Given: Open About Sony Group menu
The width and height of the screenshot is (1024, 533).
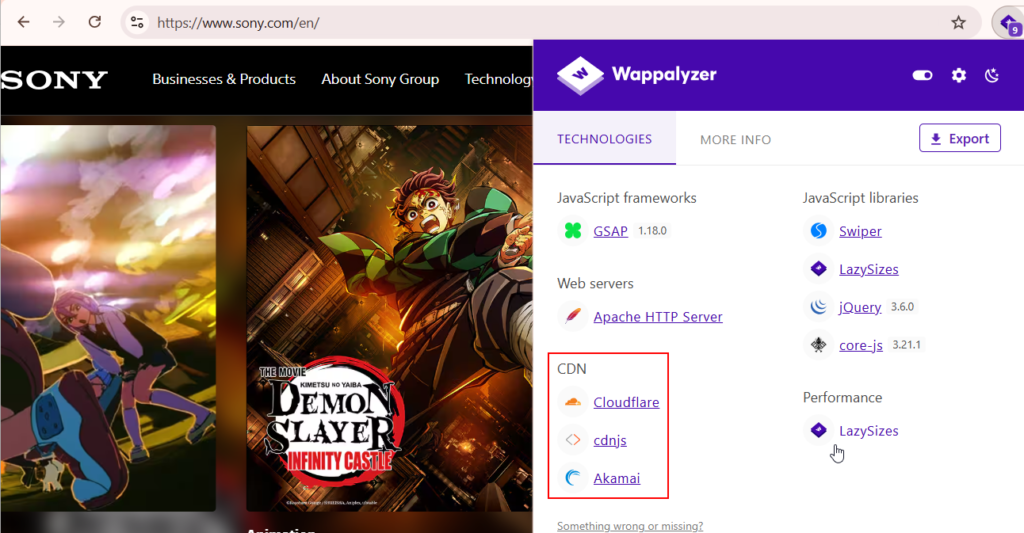Looking at the screenshot, I should [380, 79].
